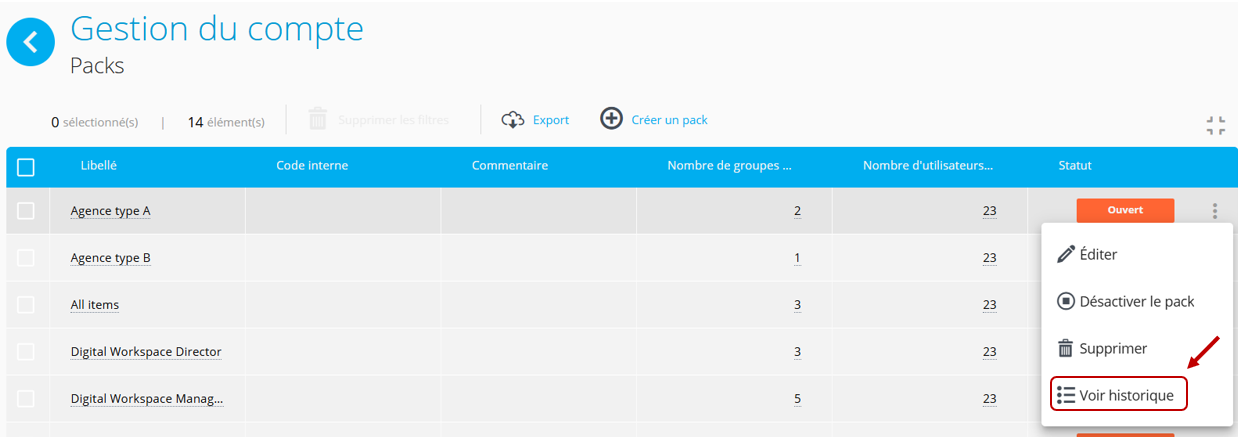This screenshot has height=437, width=1238.
Task: Click the blue back arrow button
Action: [31, 42]
